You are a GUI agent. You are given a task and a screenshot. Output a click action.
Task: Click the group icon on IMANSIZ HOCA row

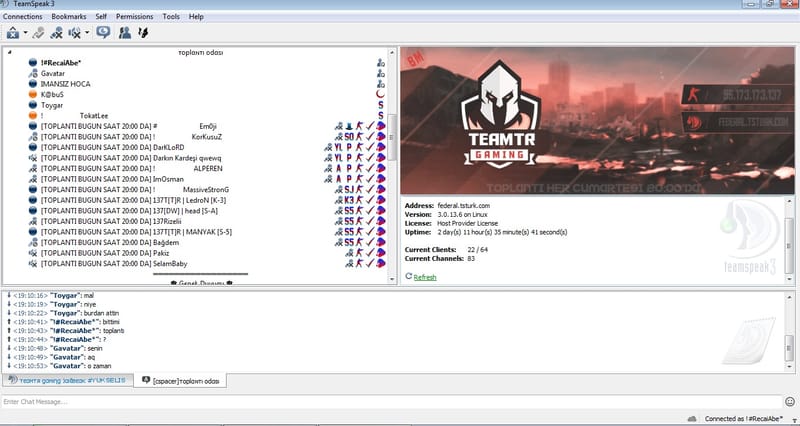pos(381,84)
